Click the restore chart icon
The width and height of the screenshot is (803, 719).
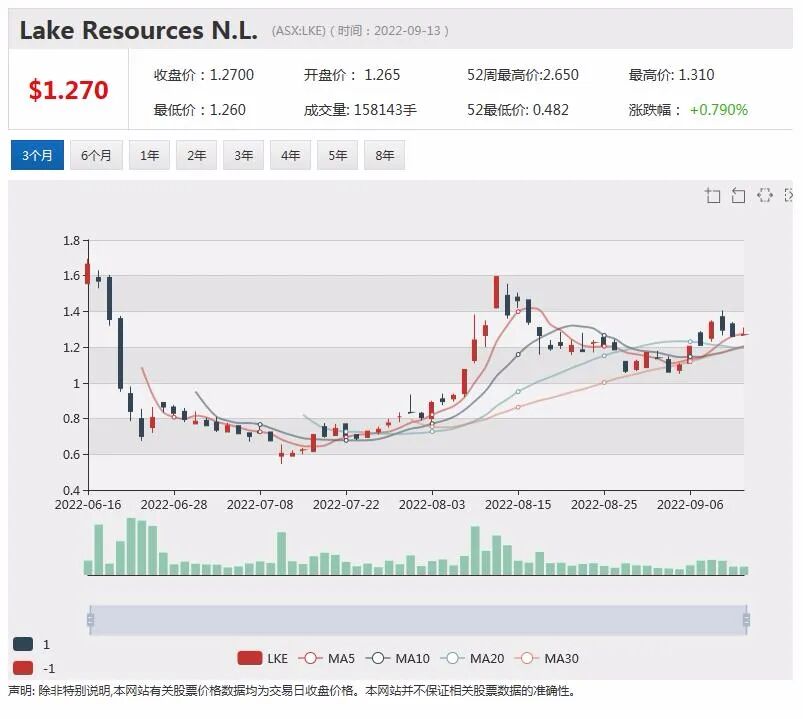[765, 195]
